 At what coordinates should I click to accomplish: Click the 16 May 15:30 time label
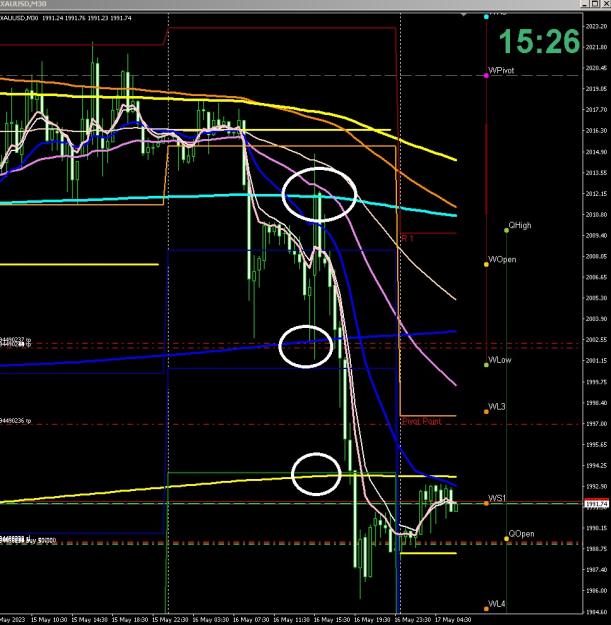point(332,620)
